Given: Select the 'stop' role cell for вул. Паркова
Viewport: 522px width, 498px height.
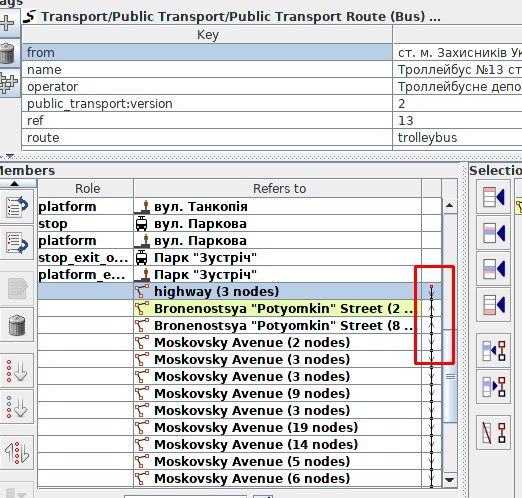Looking at the screenshot, I should tap(86, 223).
